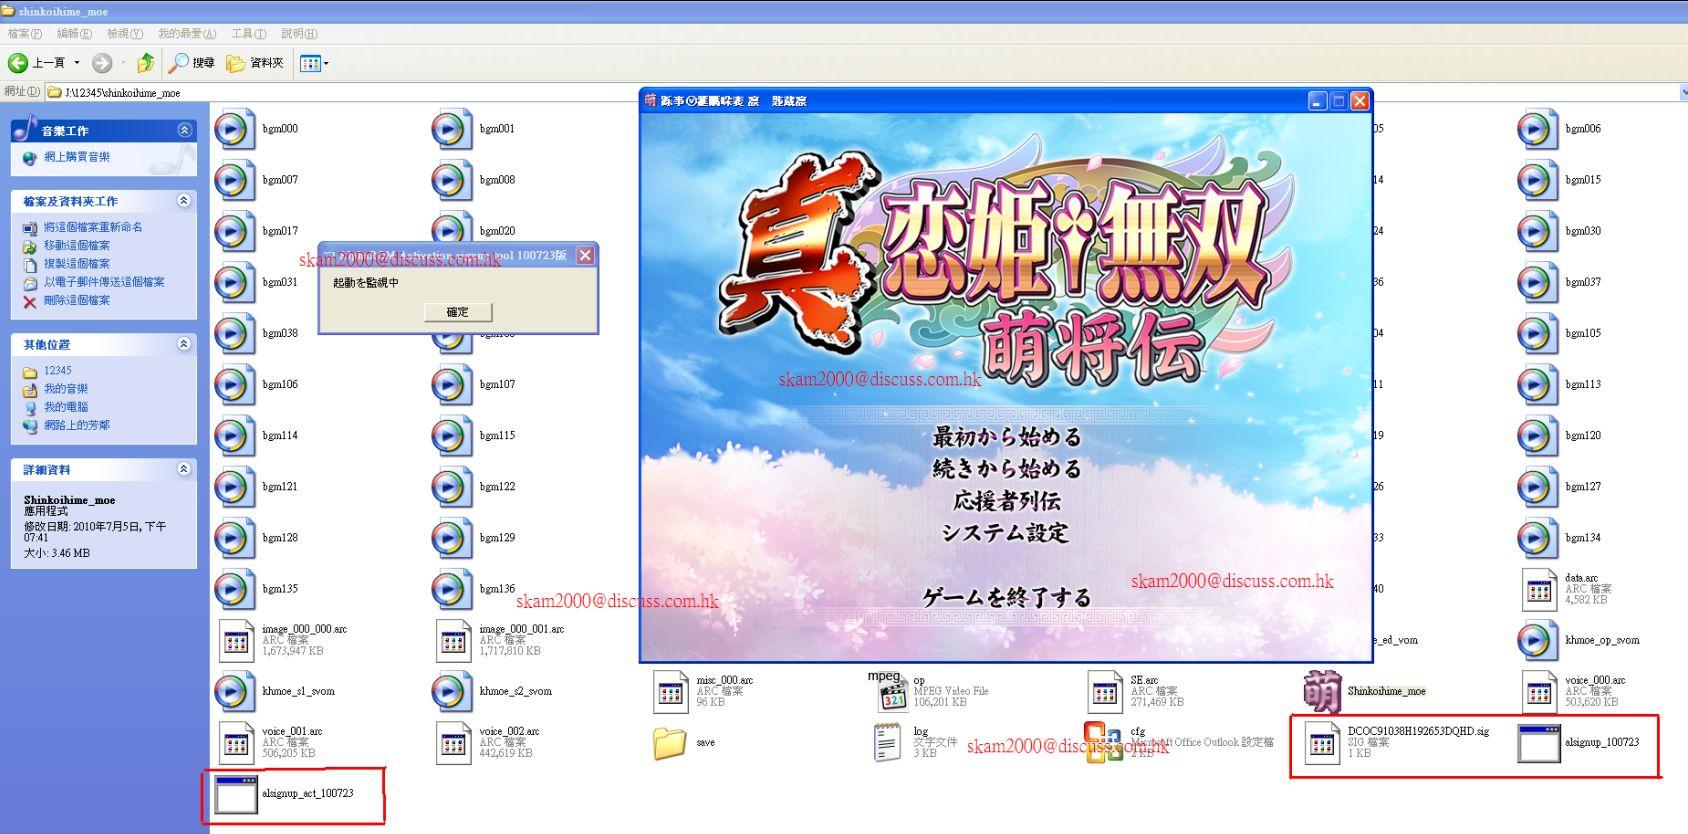The width and height of the screenshot is (1688, 834).
Task: Select voice_002.arc file icon
Action: 453,742
